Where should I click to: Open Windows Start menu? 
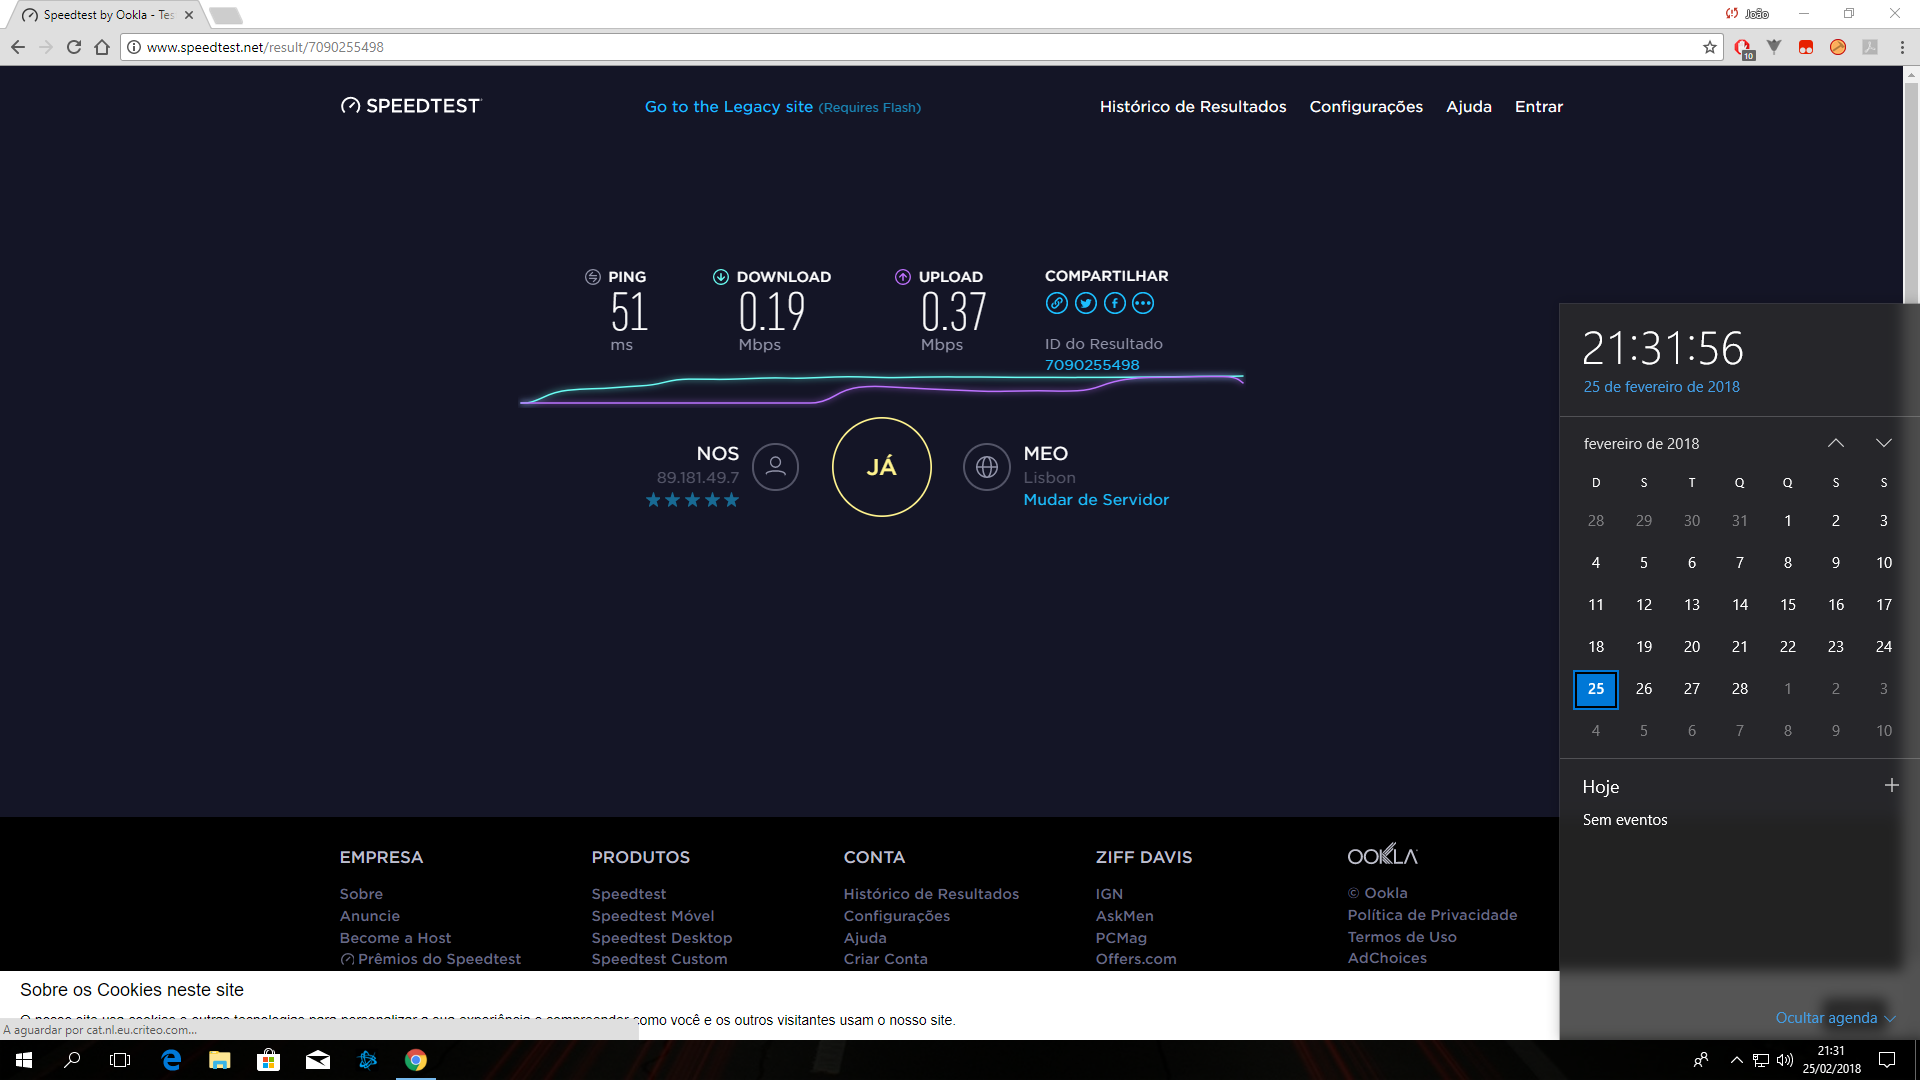pyautogui.click(x=24, y=1060)
